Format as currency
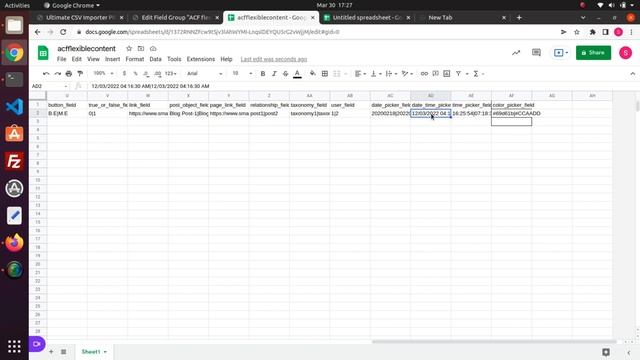The height and width of the screenshot is (360, 640). click(124, 73)
